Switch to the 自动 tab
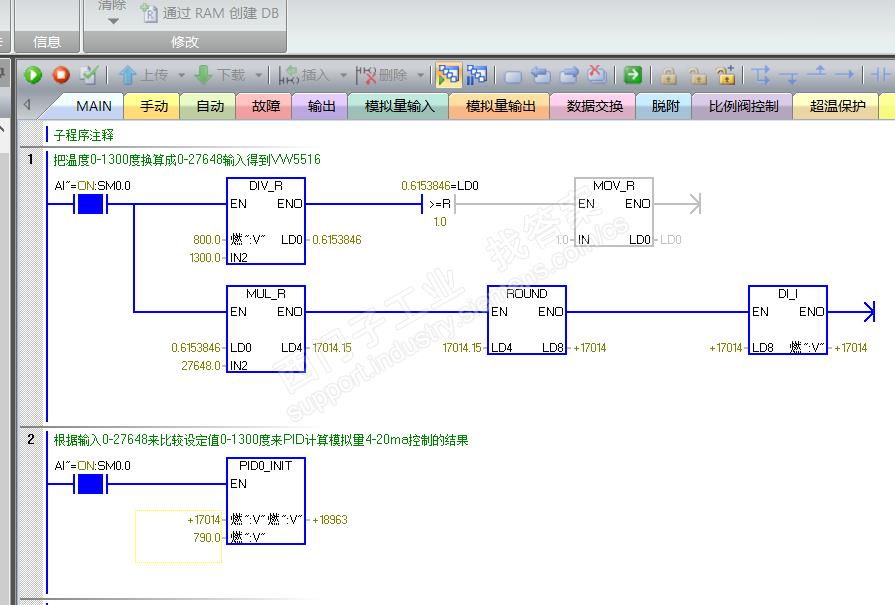Viewport: 895px width, 605px height. [x=209, y=106]
